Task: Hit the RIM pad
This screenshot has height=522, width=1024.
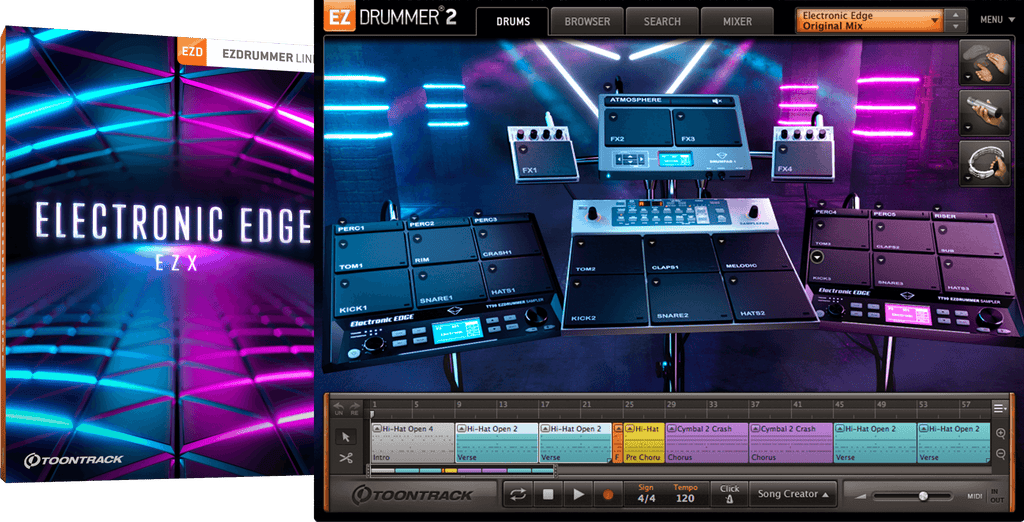Action: click(443, 246)
